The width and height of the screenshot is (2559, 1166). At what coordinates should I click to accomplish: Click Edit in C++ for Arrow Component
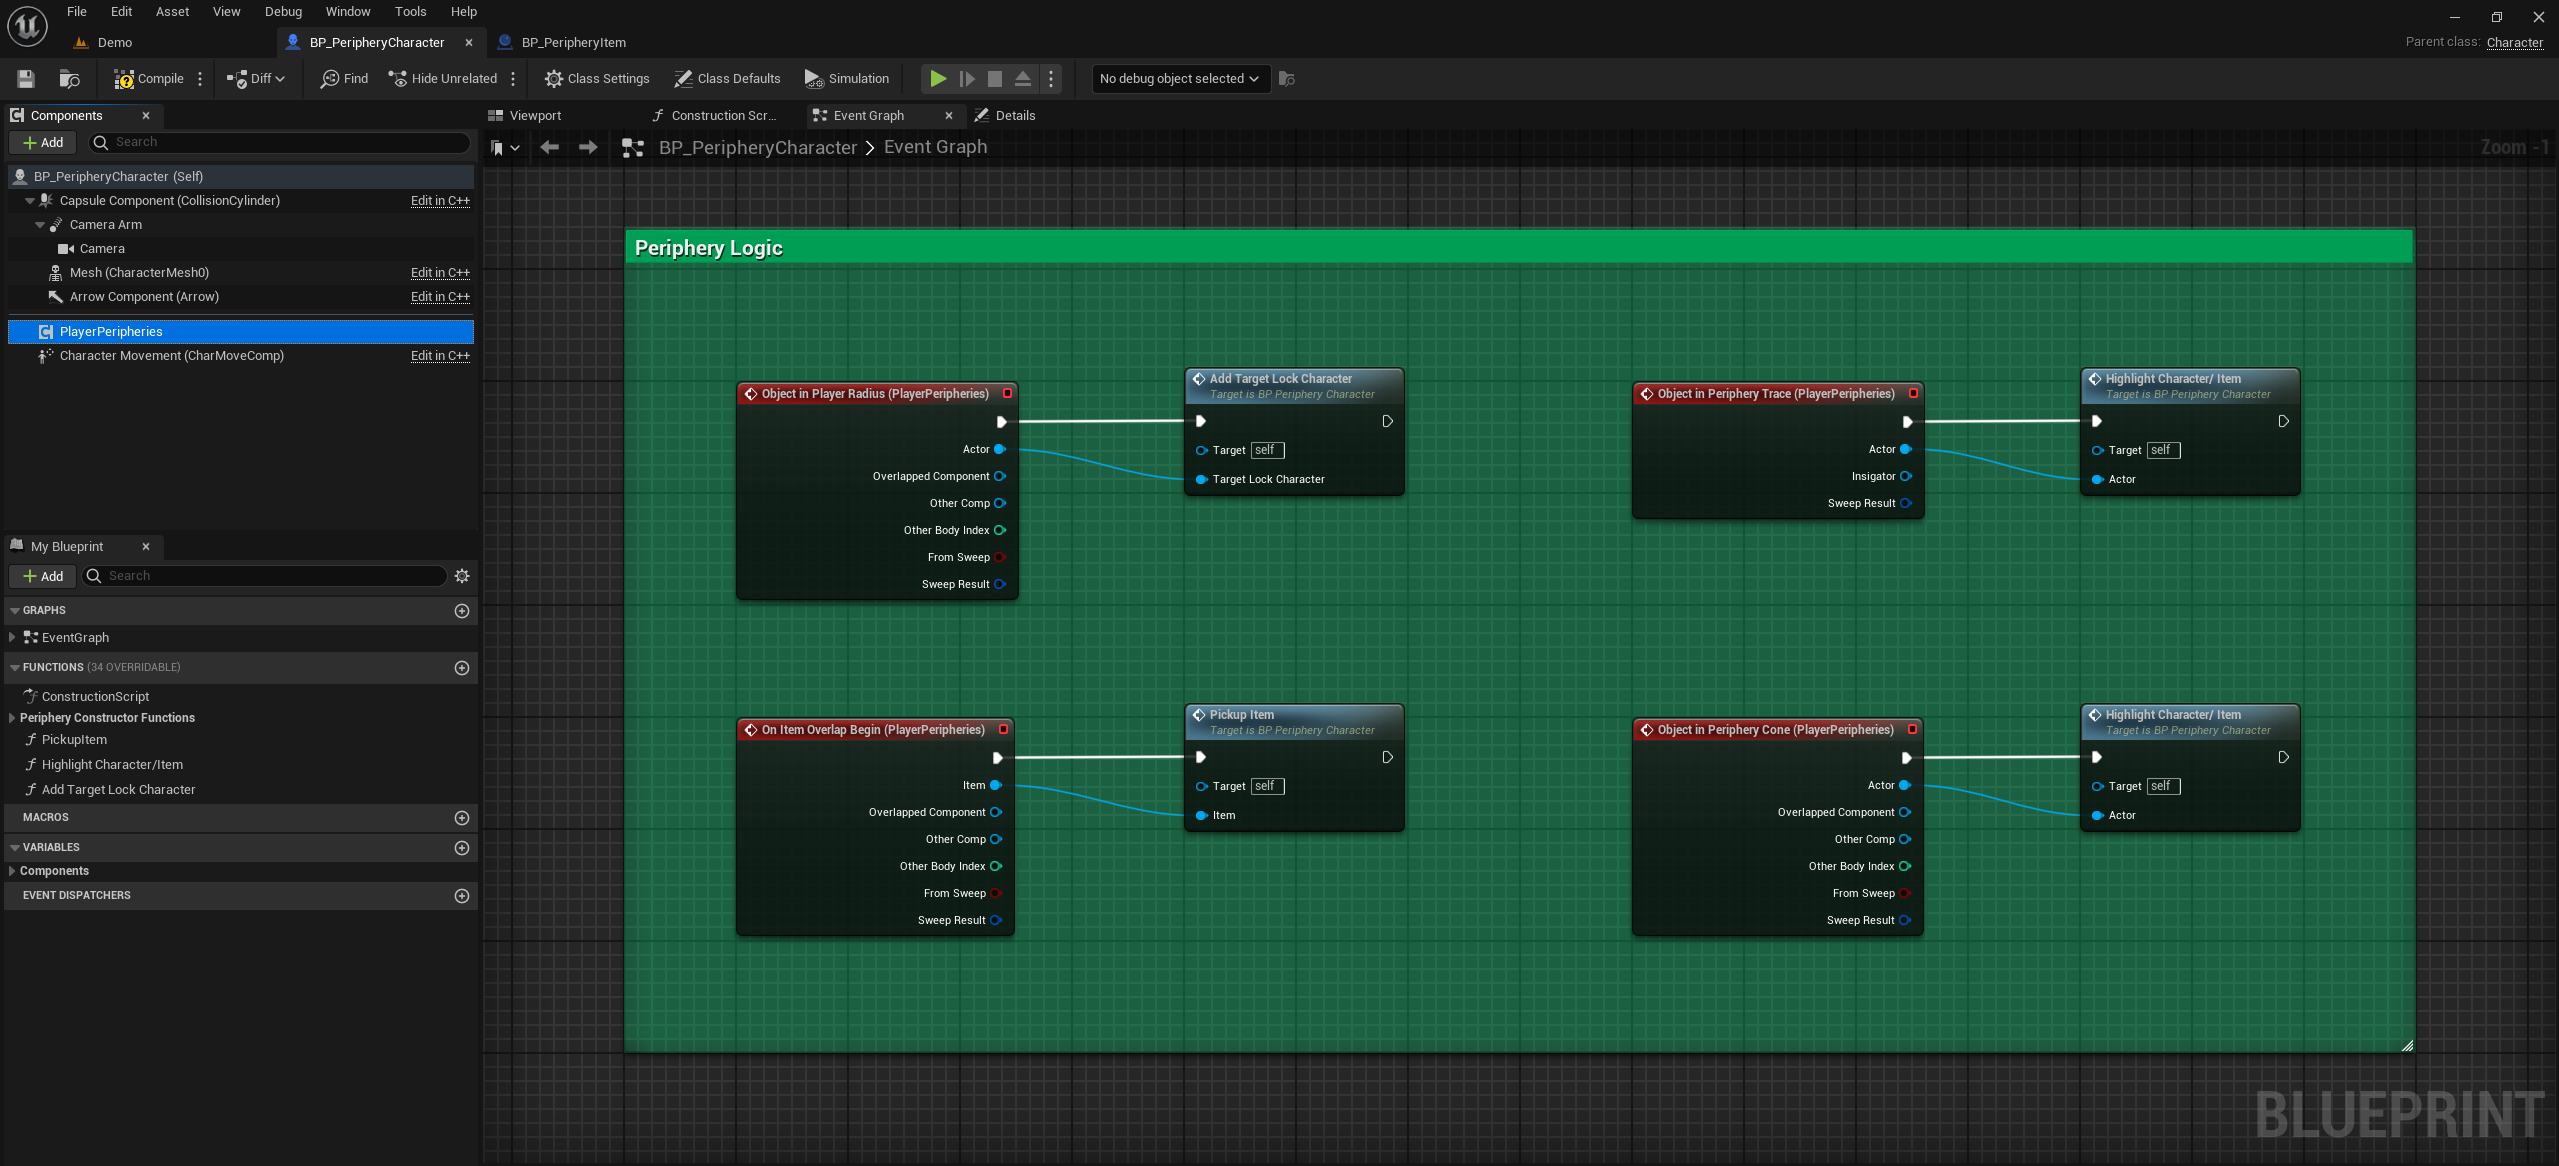coord(440,297)
